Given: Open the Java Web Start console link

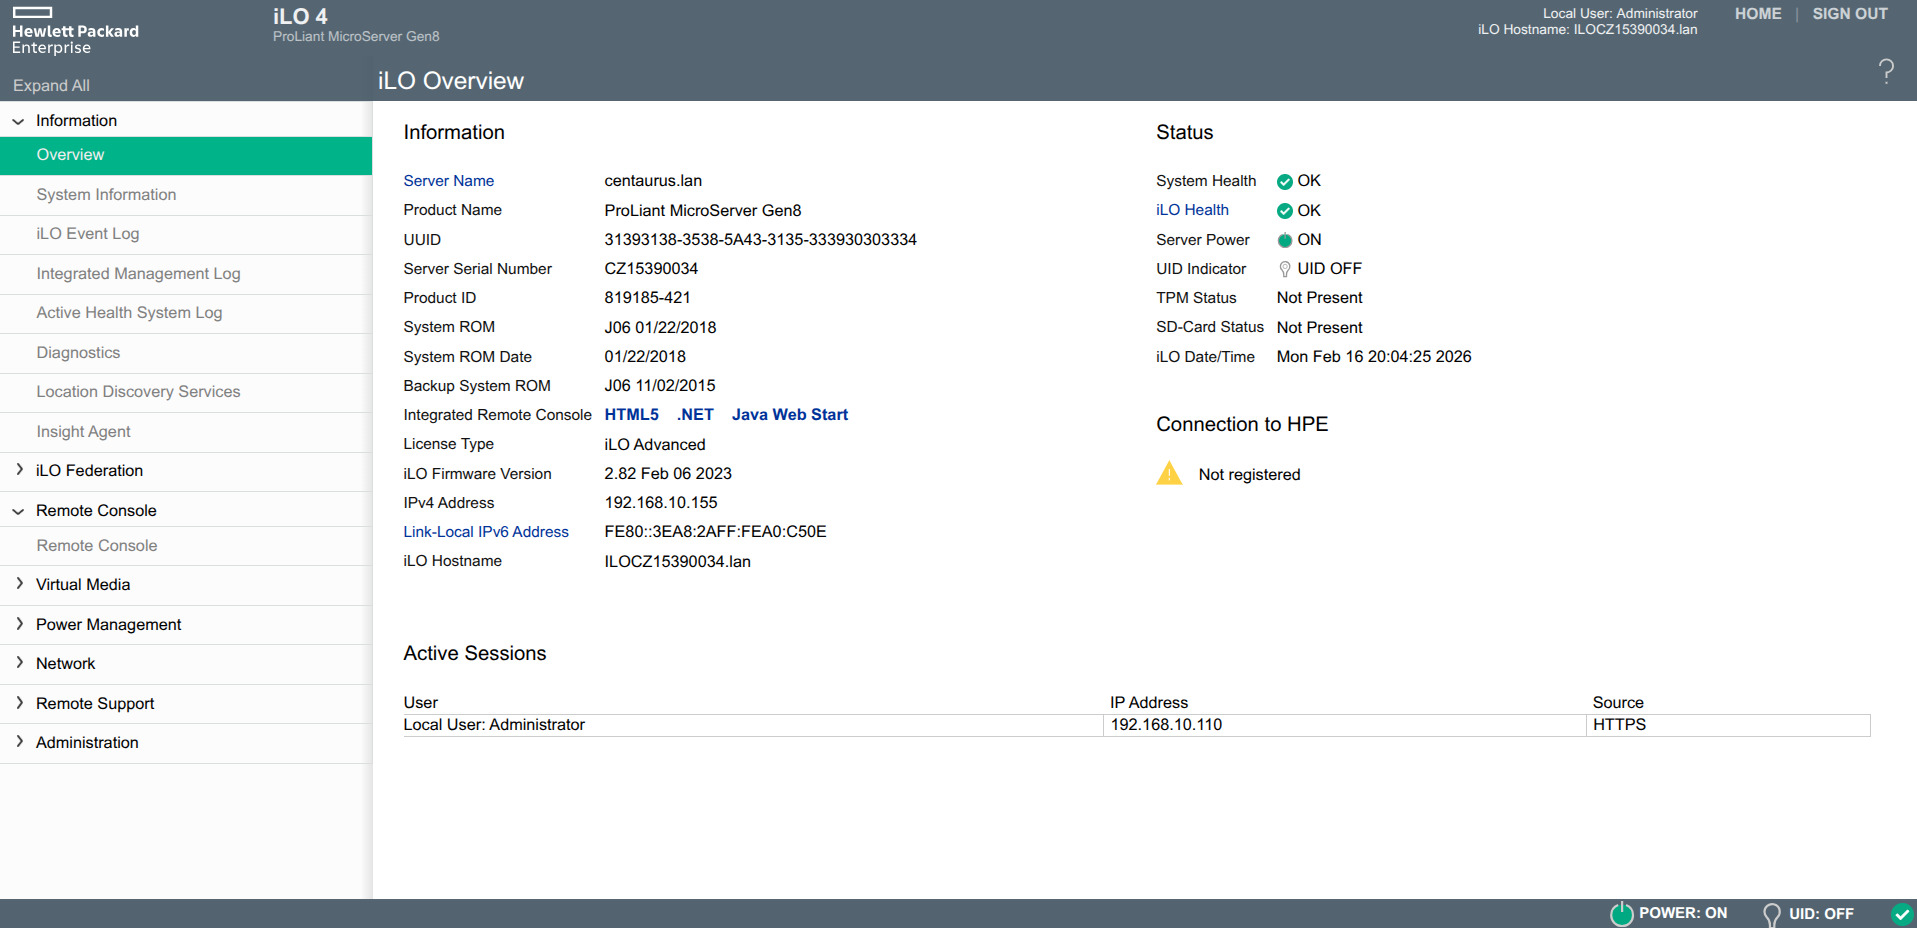Looking at the screenshot, I should click(789, 415).
